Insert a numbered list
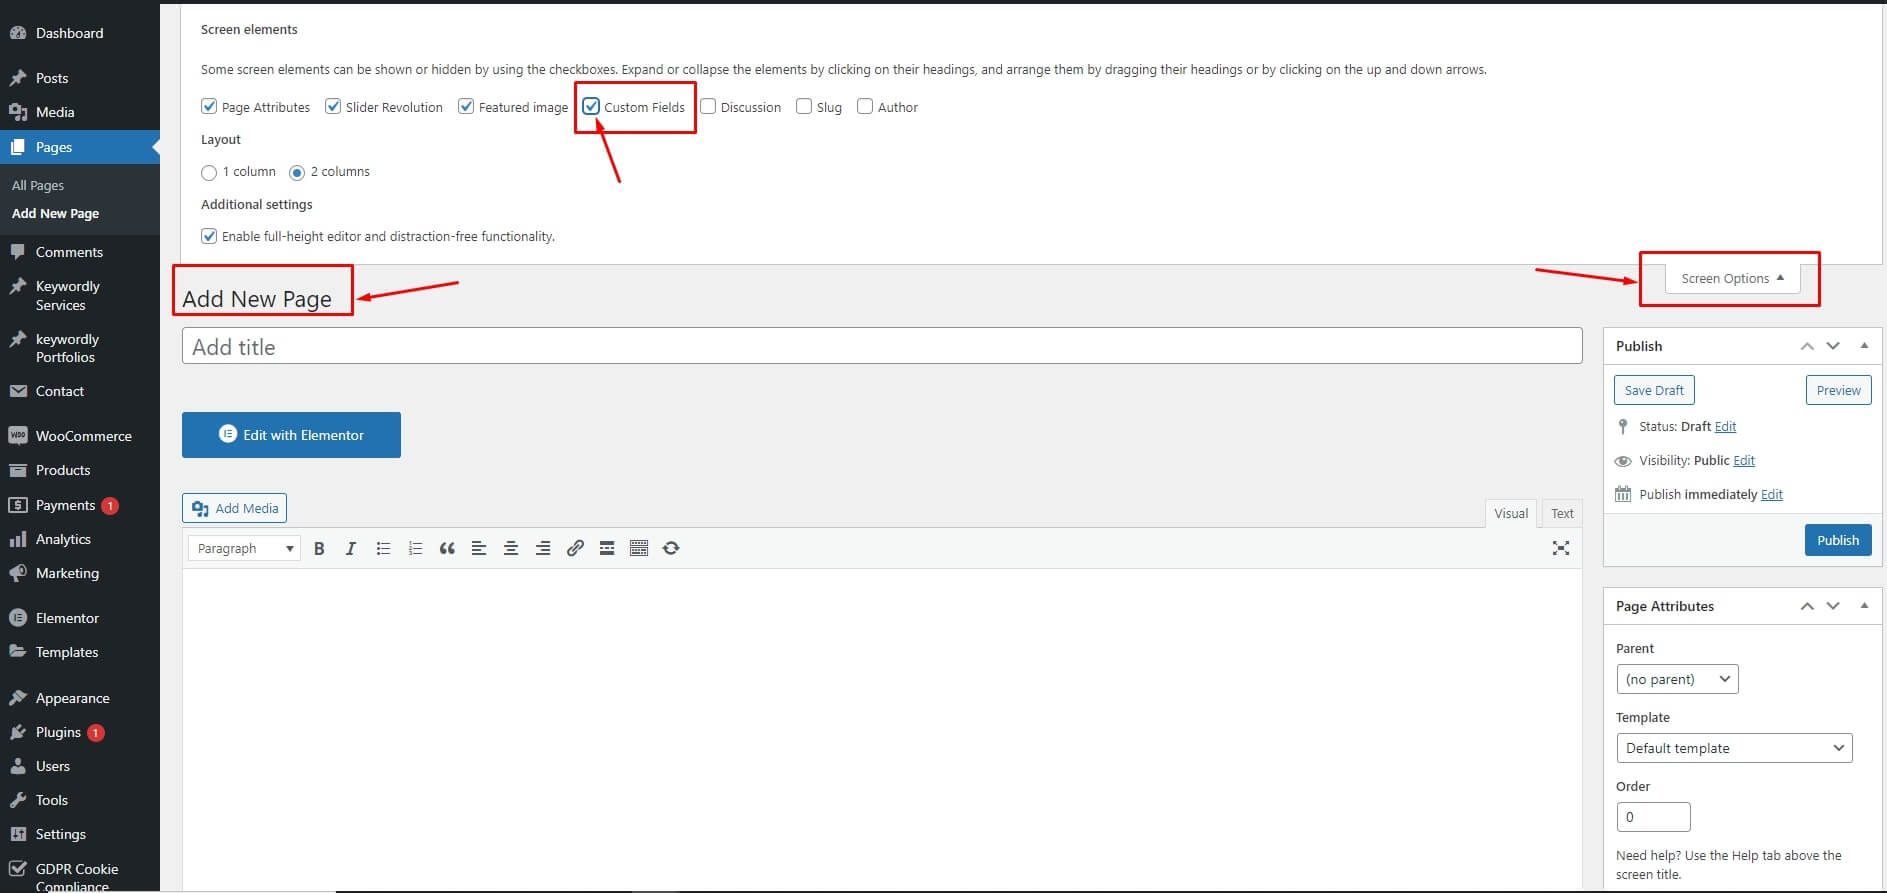1887x893 pixels. [x=415, y=548]
